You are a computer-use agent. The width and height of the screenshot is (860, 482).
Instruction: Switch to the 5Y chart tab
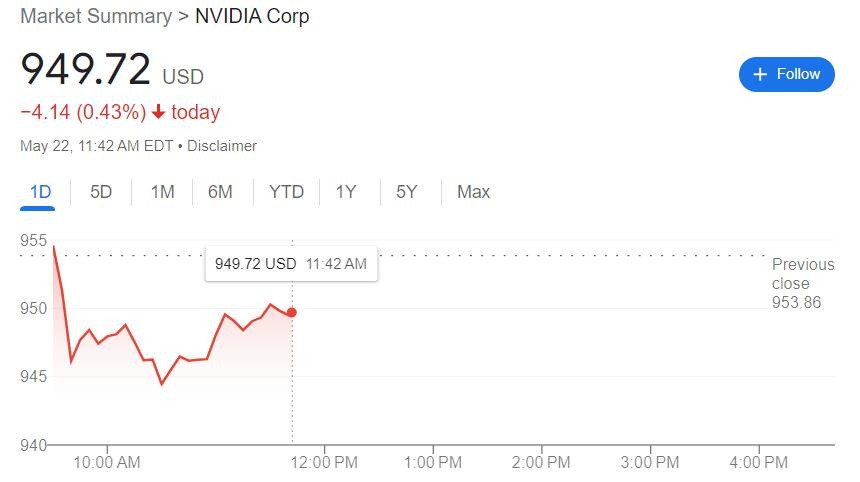[406, 192]
